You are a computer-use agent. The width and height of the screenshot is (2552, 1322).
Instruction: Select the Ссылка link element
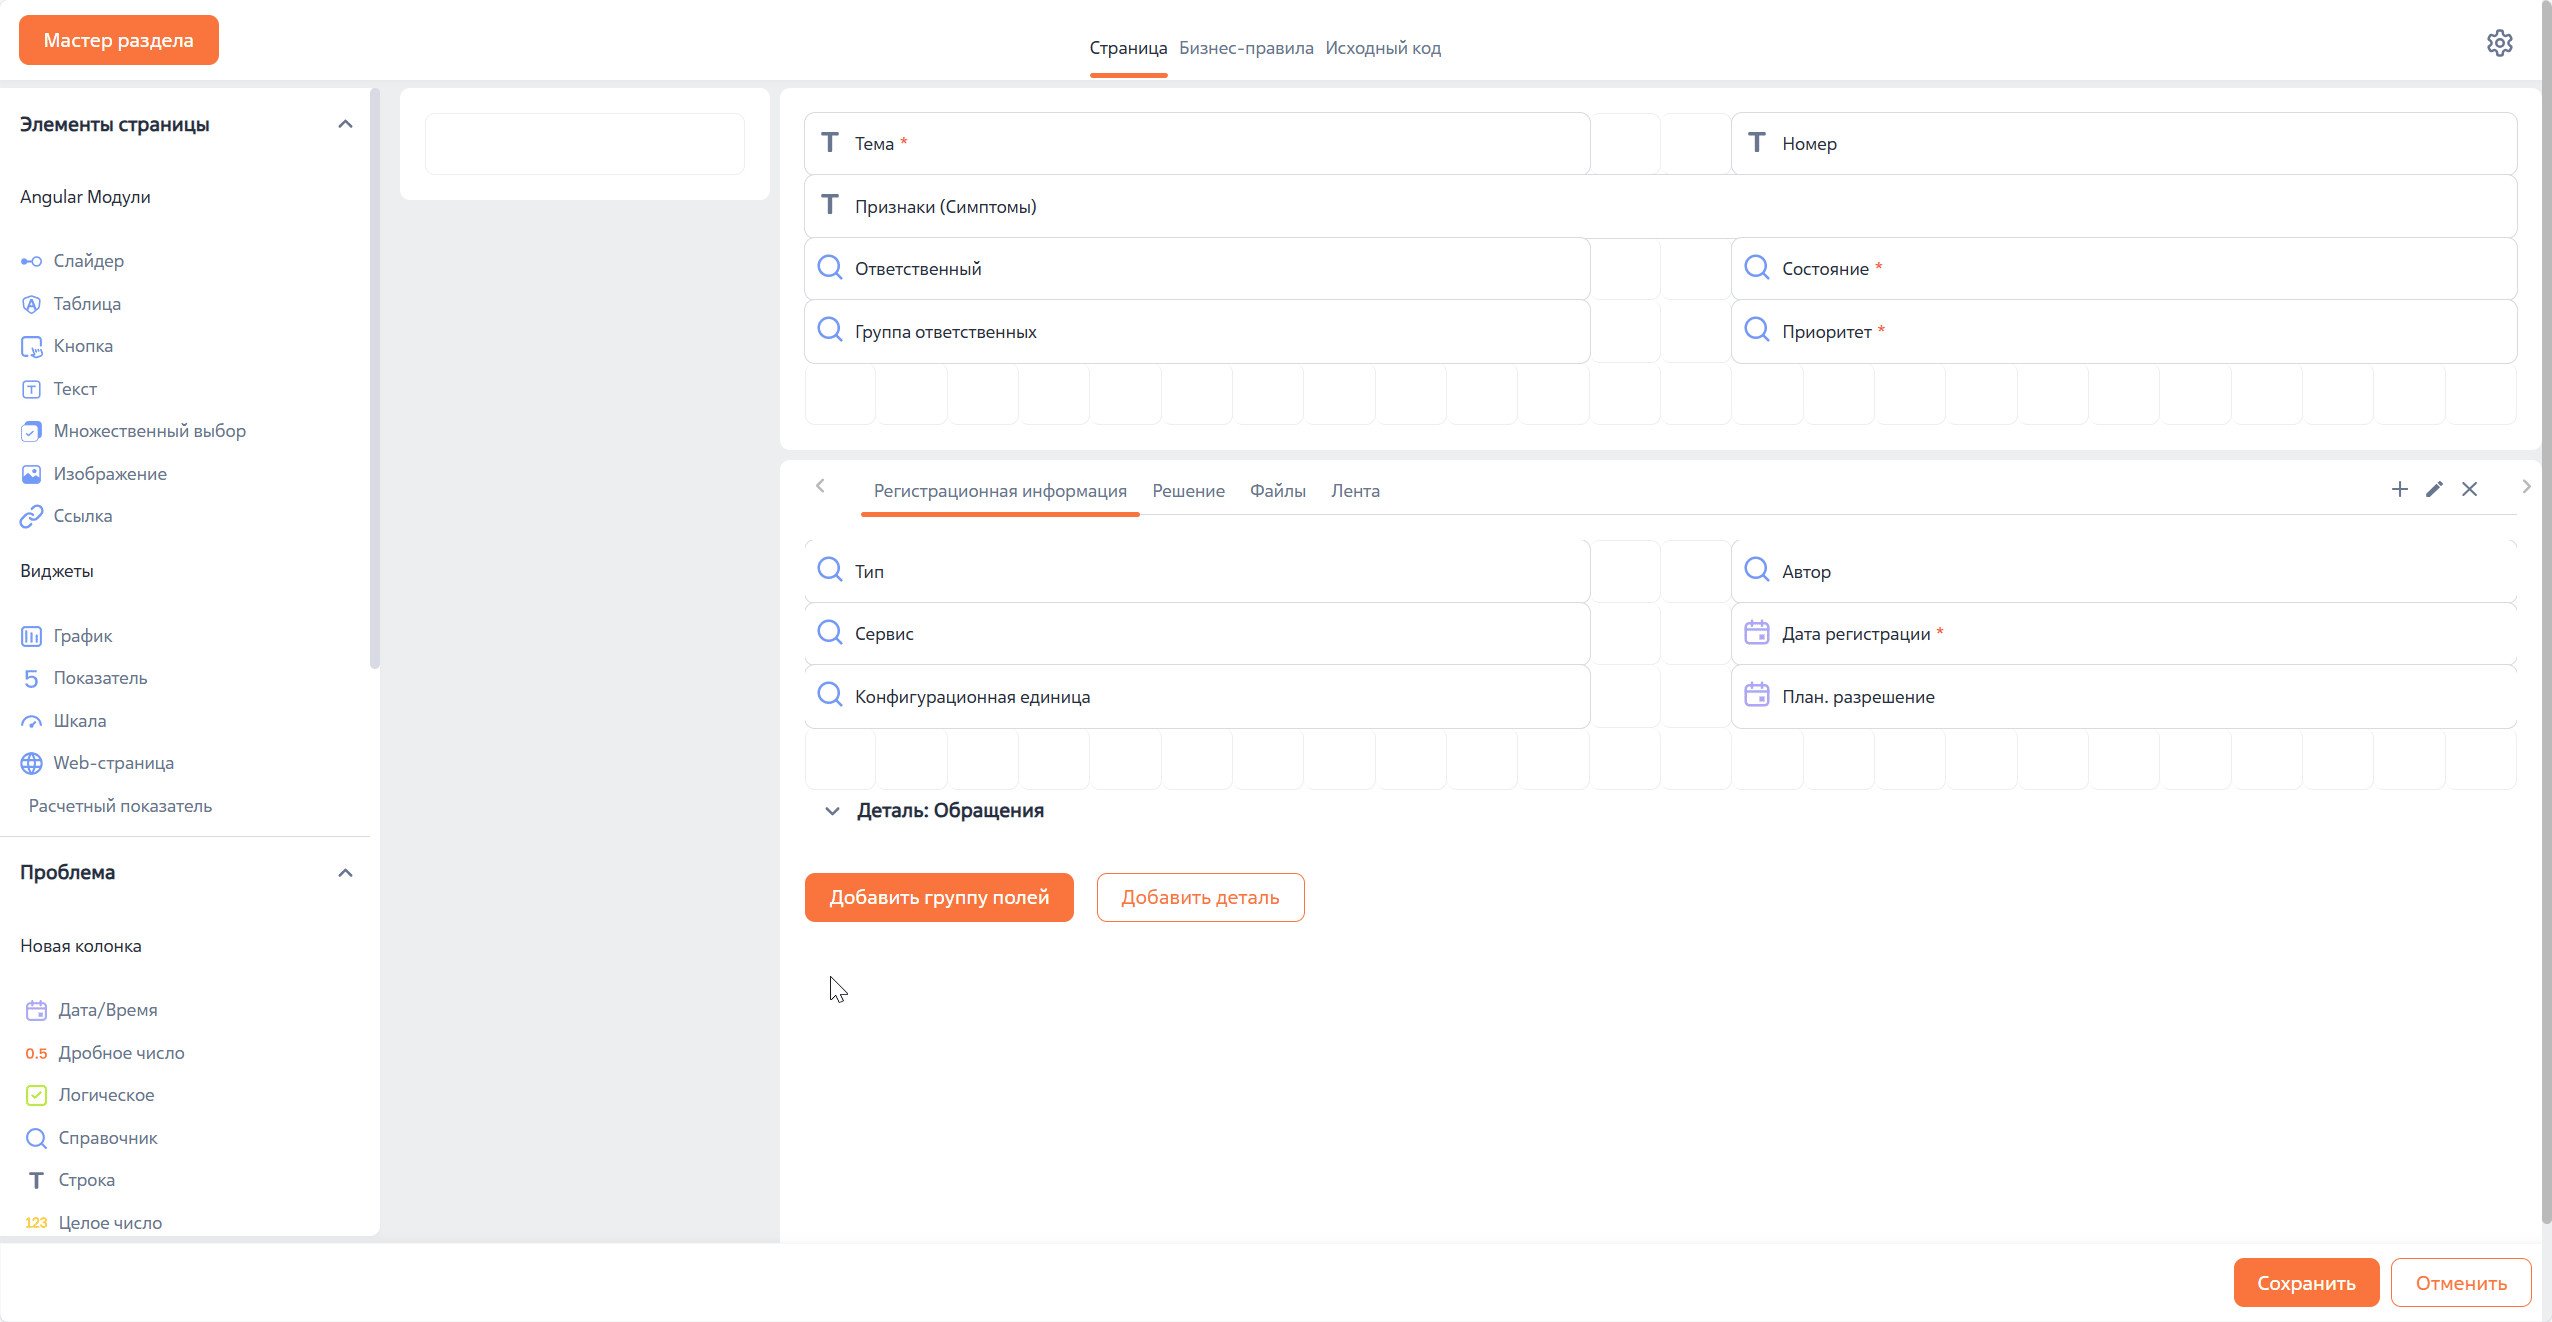31,516
